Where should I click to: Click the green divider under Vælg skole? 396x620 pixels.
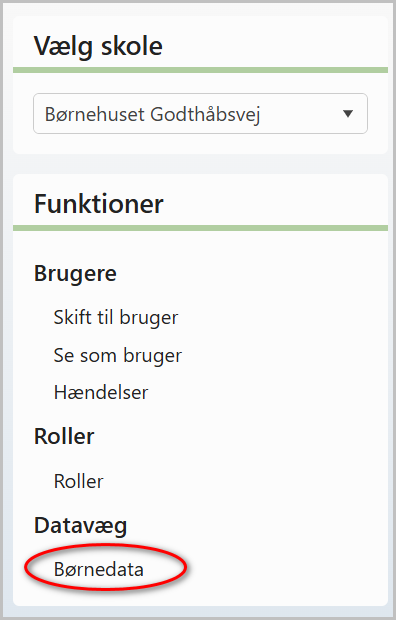point(200,70)
